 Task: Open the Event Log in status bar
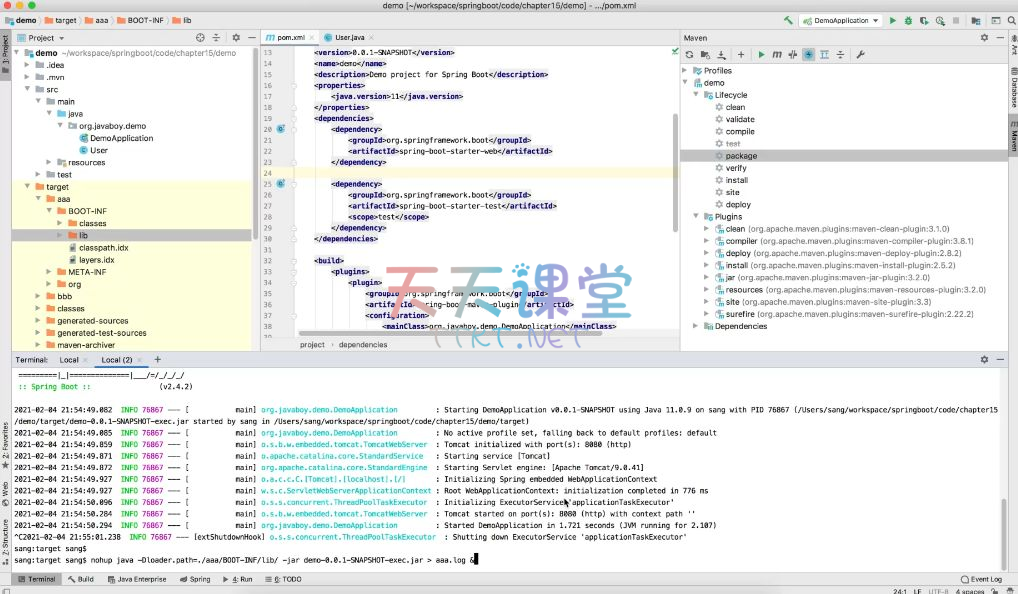[981, 579]
